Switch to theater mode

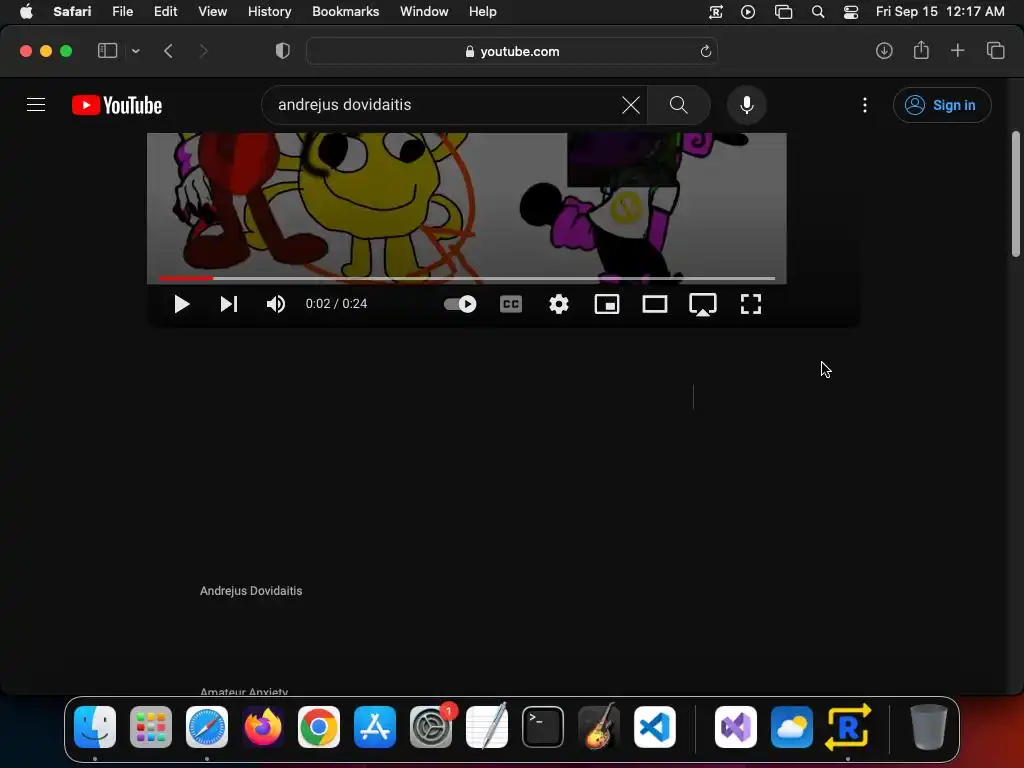point(654,304)
